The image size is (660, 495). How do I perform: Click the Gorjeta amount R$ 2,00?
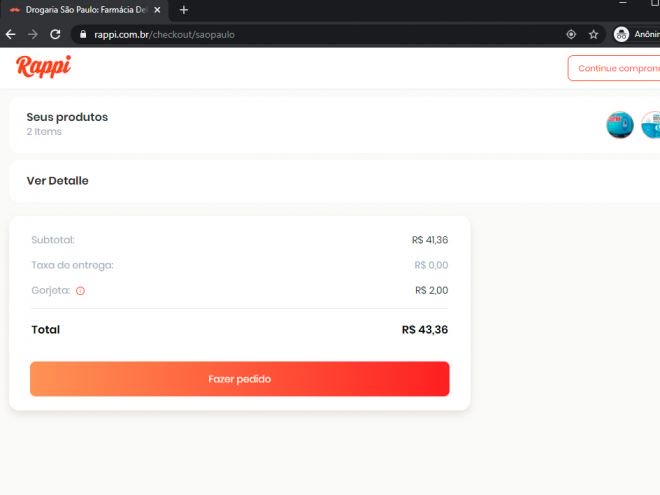(431, 290)
